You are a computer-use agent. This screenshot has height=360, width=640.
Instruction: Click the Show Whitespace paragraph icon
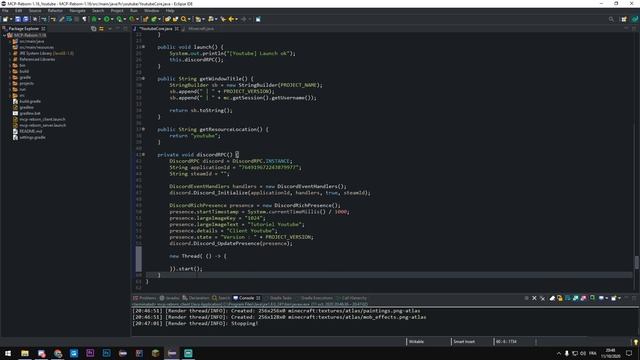pos(84,19)
